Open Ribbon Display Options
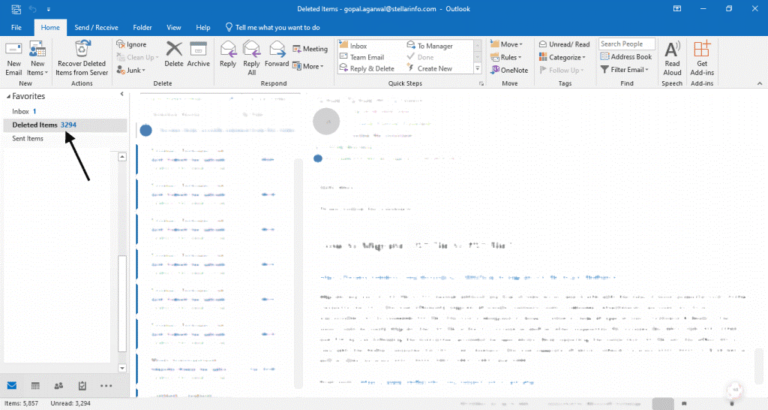768x410 pixels. 677,9
